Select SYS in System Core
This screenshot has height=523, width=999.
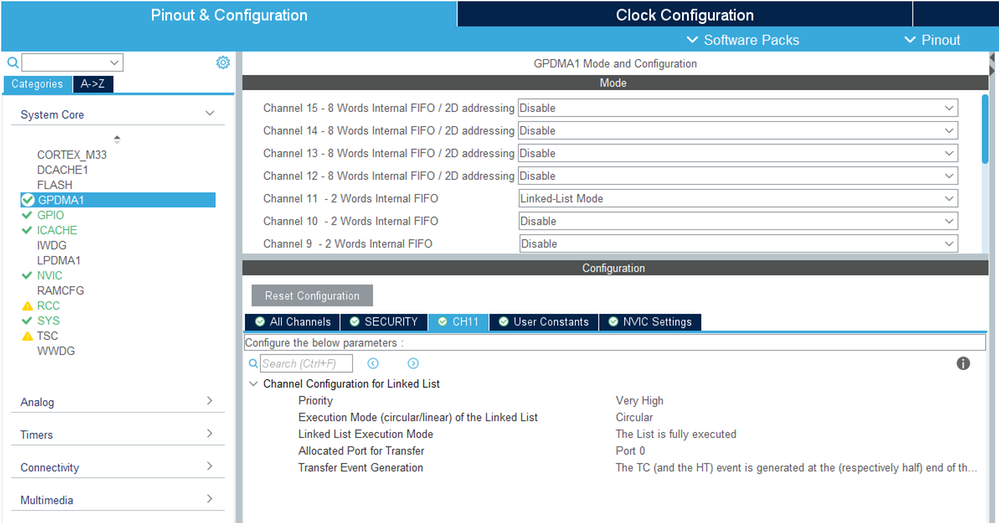pos(48,320)
